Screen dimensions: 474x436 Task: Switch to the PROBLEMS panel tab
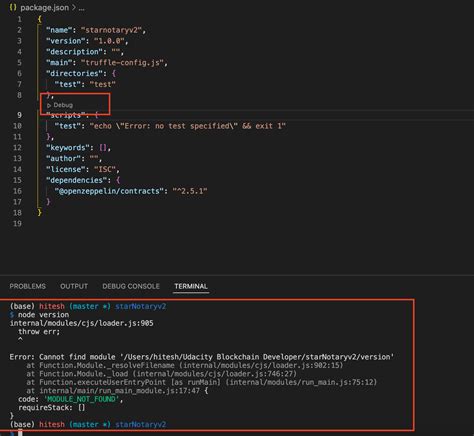click(x=28, y=286)
